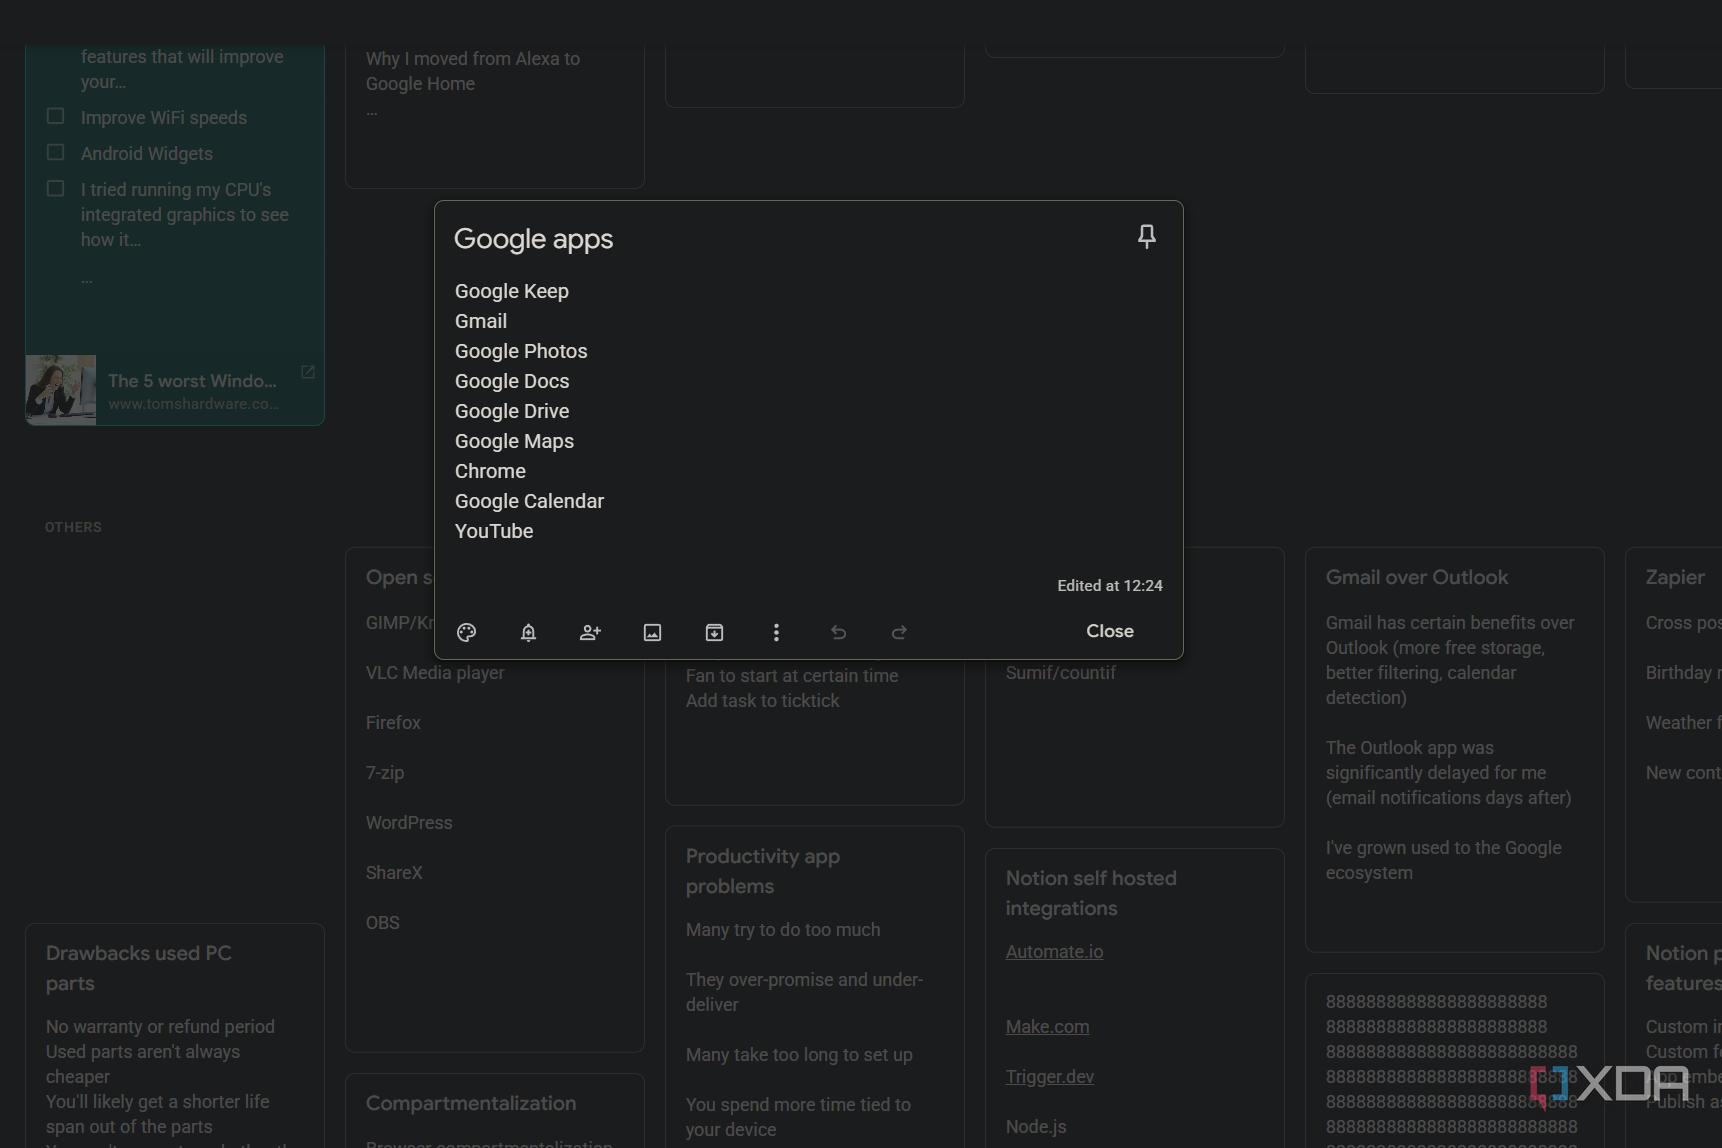Click the Google Keep line
The width and height of the screenshot is (1722, 1148).
(512, 291)
